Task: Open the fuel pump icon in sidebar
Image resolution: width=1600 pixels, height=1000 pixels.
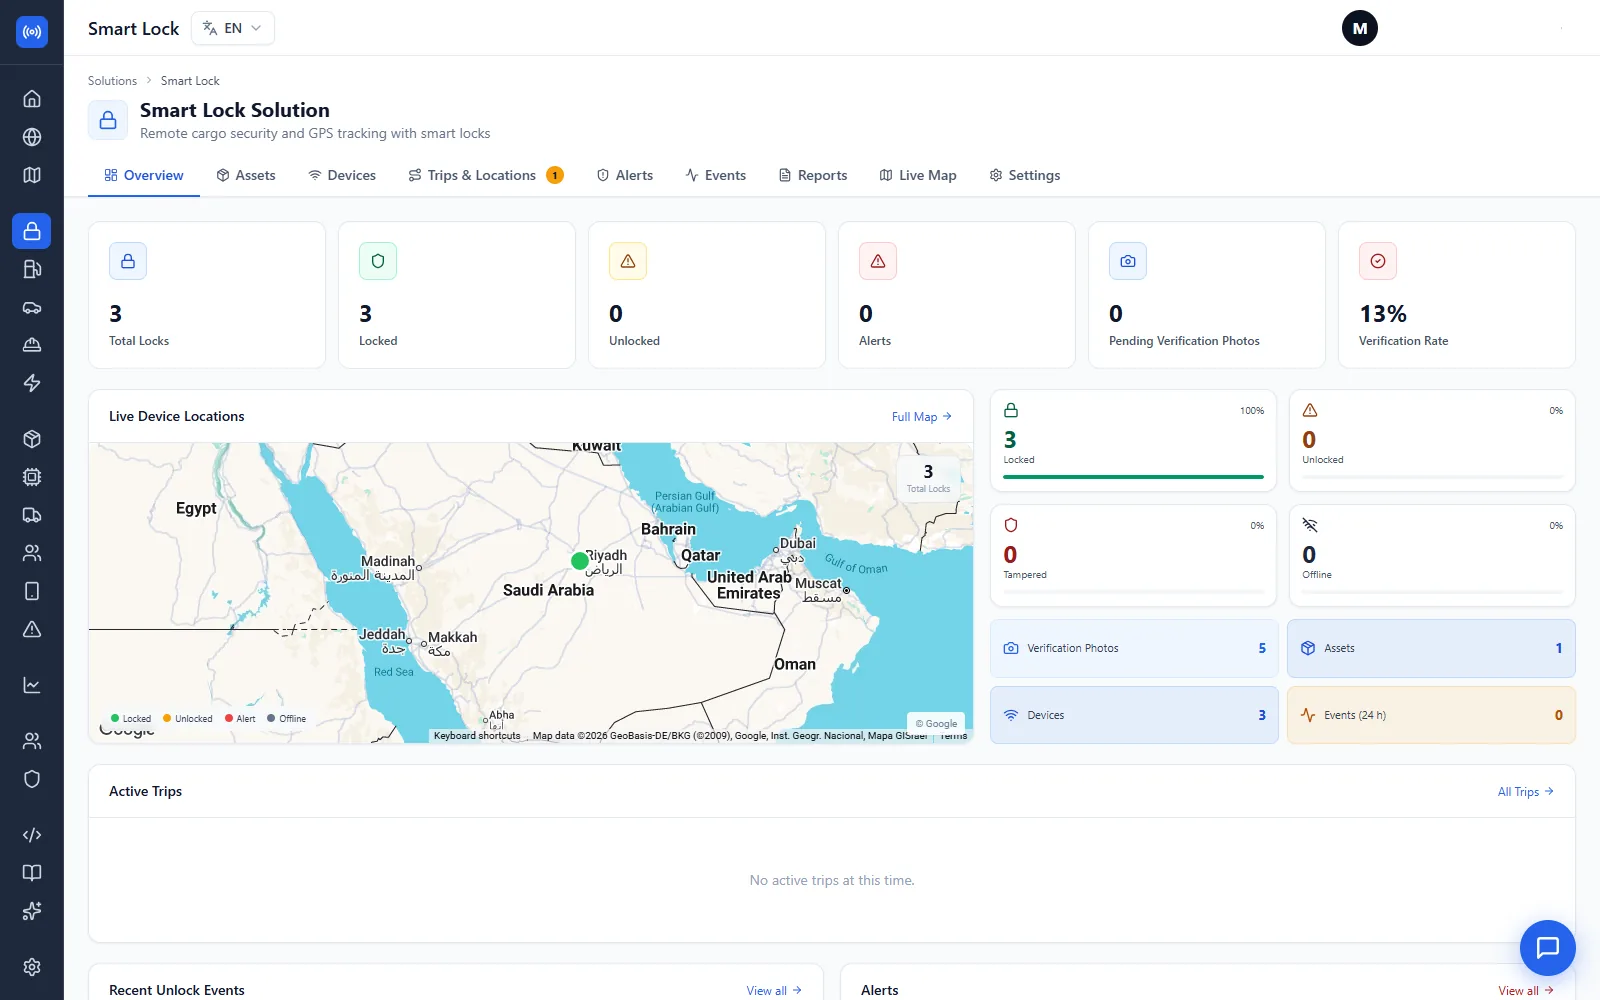Action: click(32, 269)
